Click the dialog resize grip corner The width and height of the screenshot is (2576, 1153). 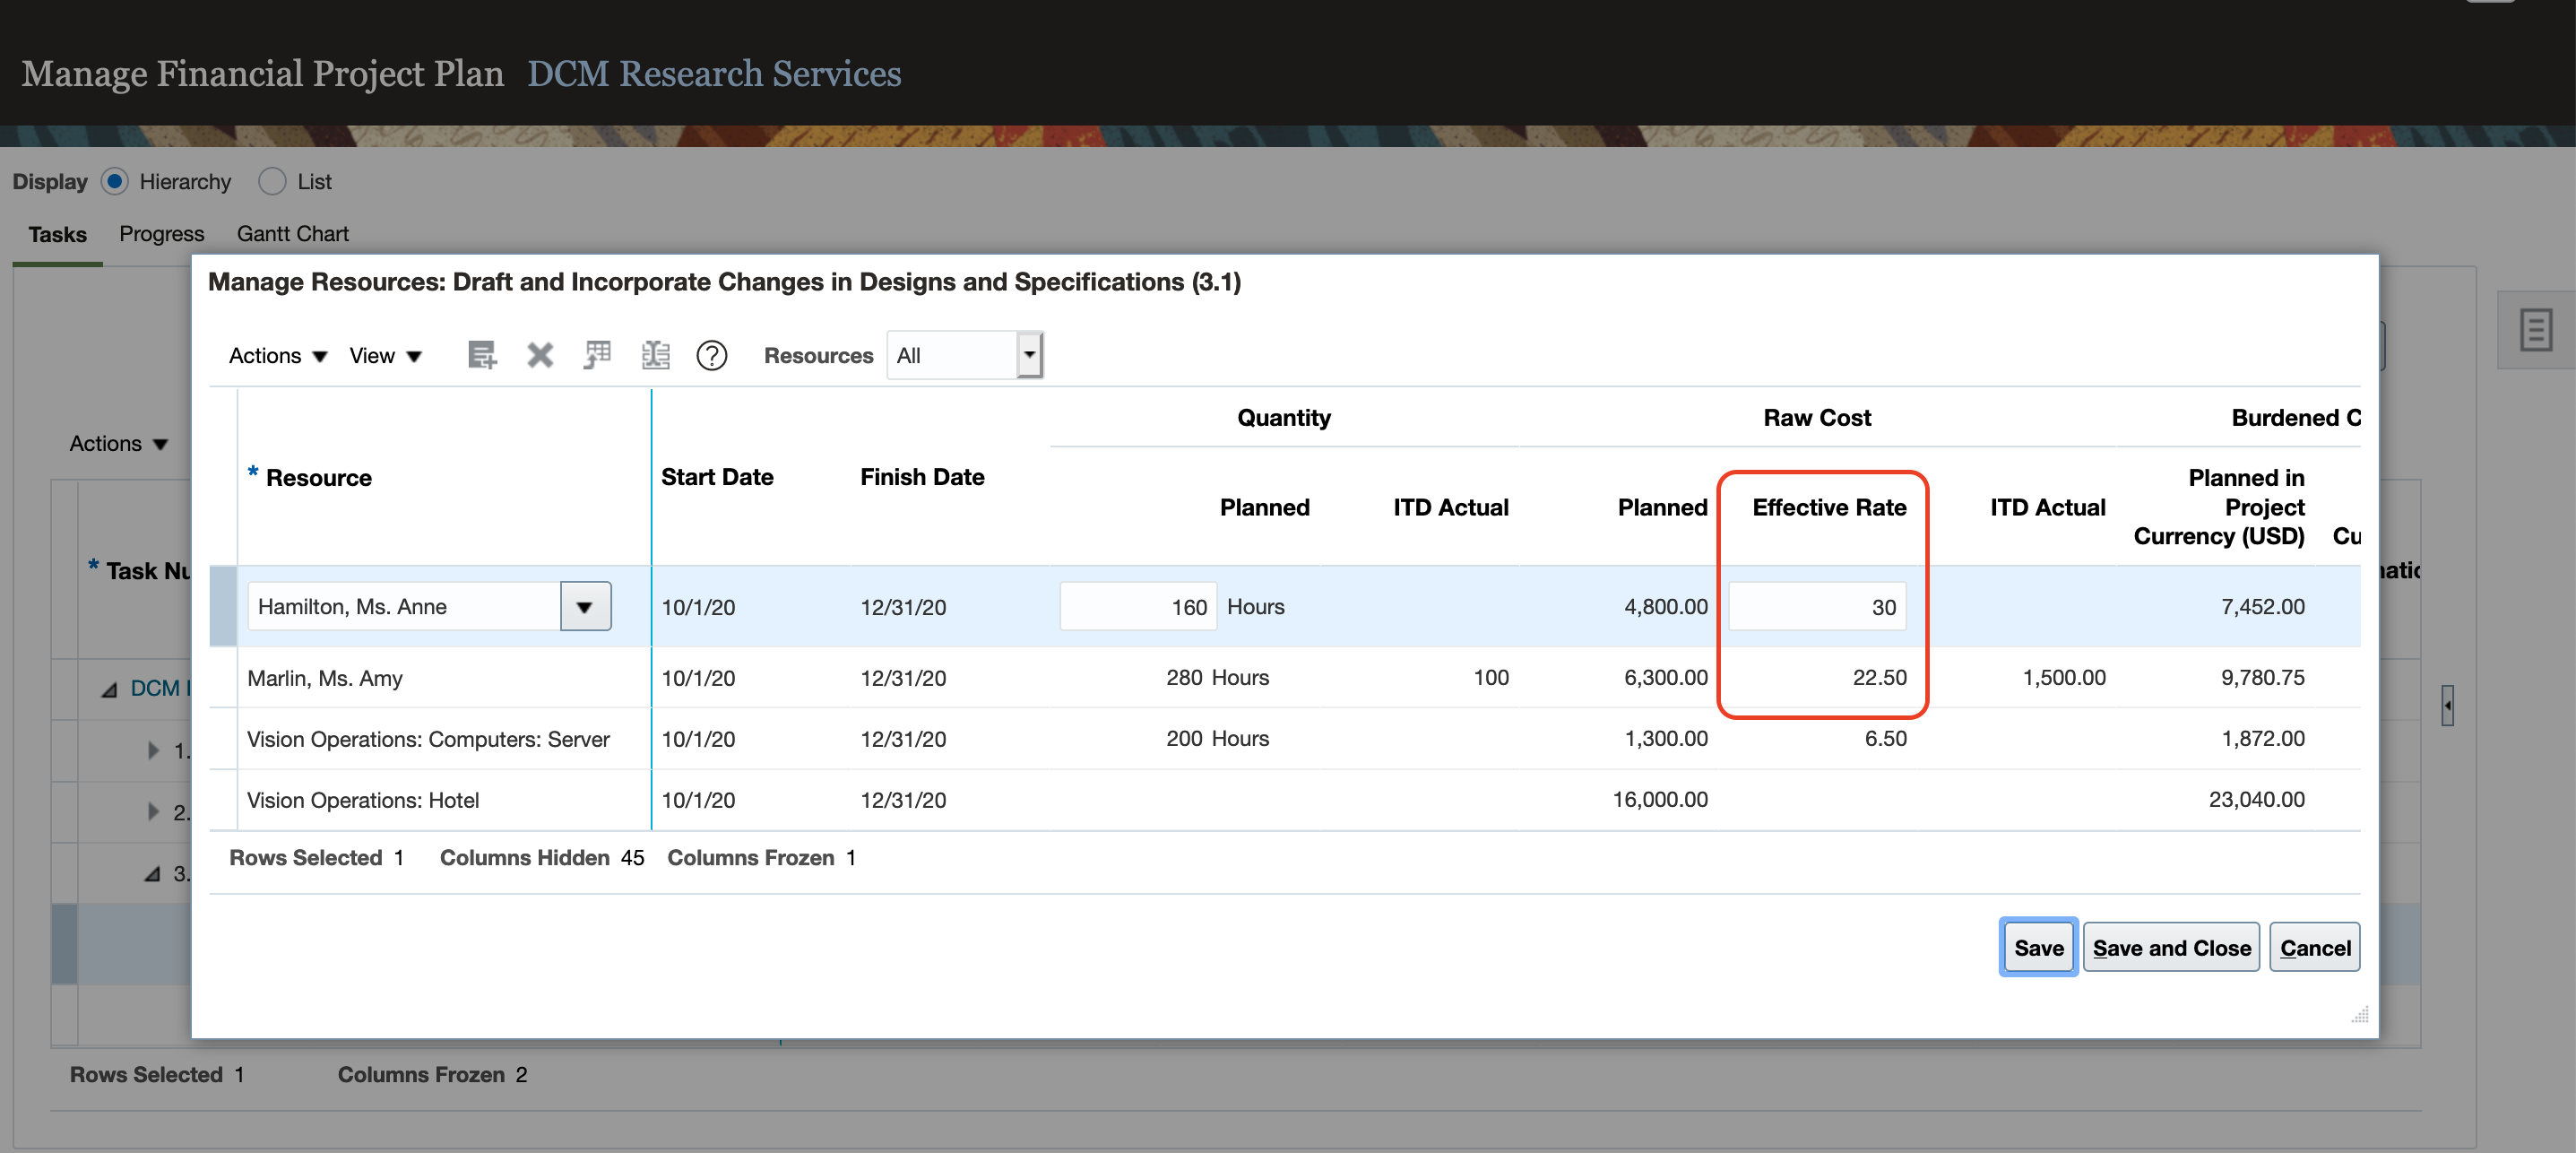click(2360, 1015)
